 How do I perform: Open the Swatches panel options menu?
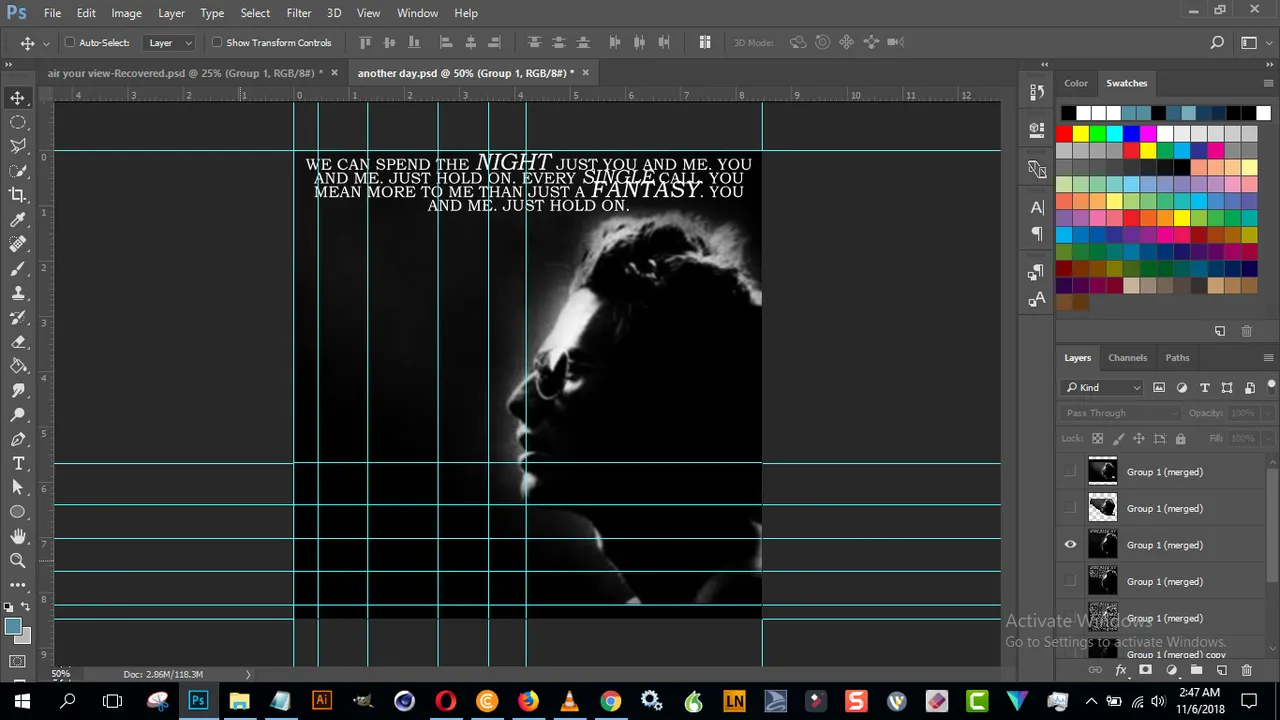click(1268, 83)
